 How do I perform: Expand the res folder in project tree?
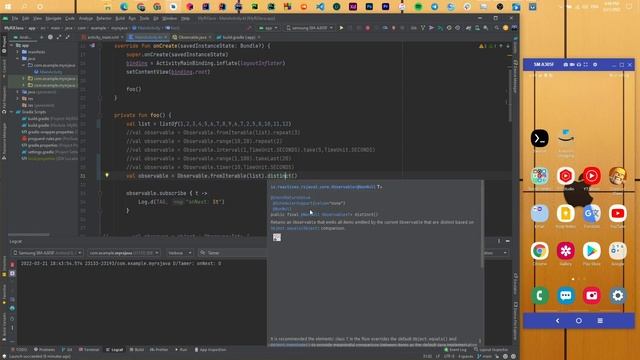pyautogui.click(x=18, y=98)
